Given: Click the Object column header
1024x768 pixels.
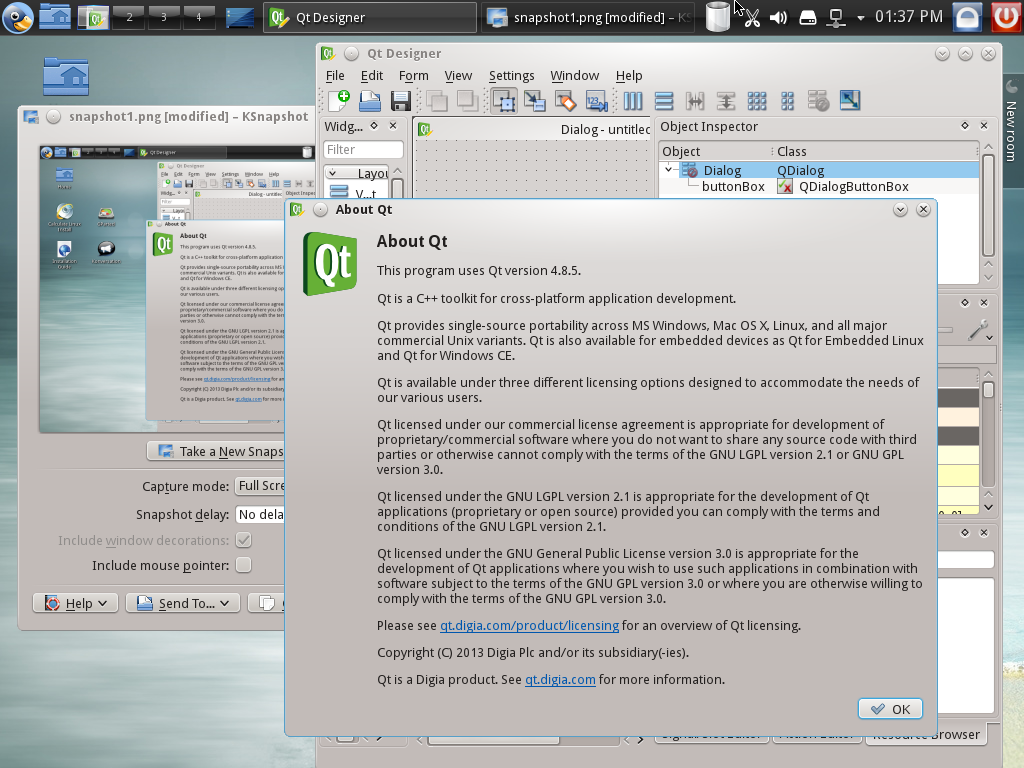Looking at the screenshot, I should coord(716,152).
